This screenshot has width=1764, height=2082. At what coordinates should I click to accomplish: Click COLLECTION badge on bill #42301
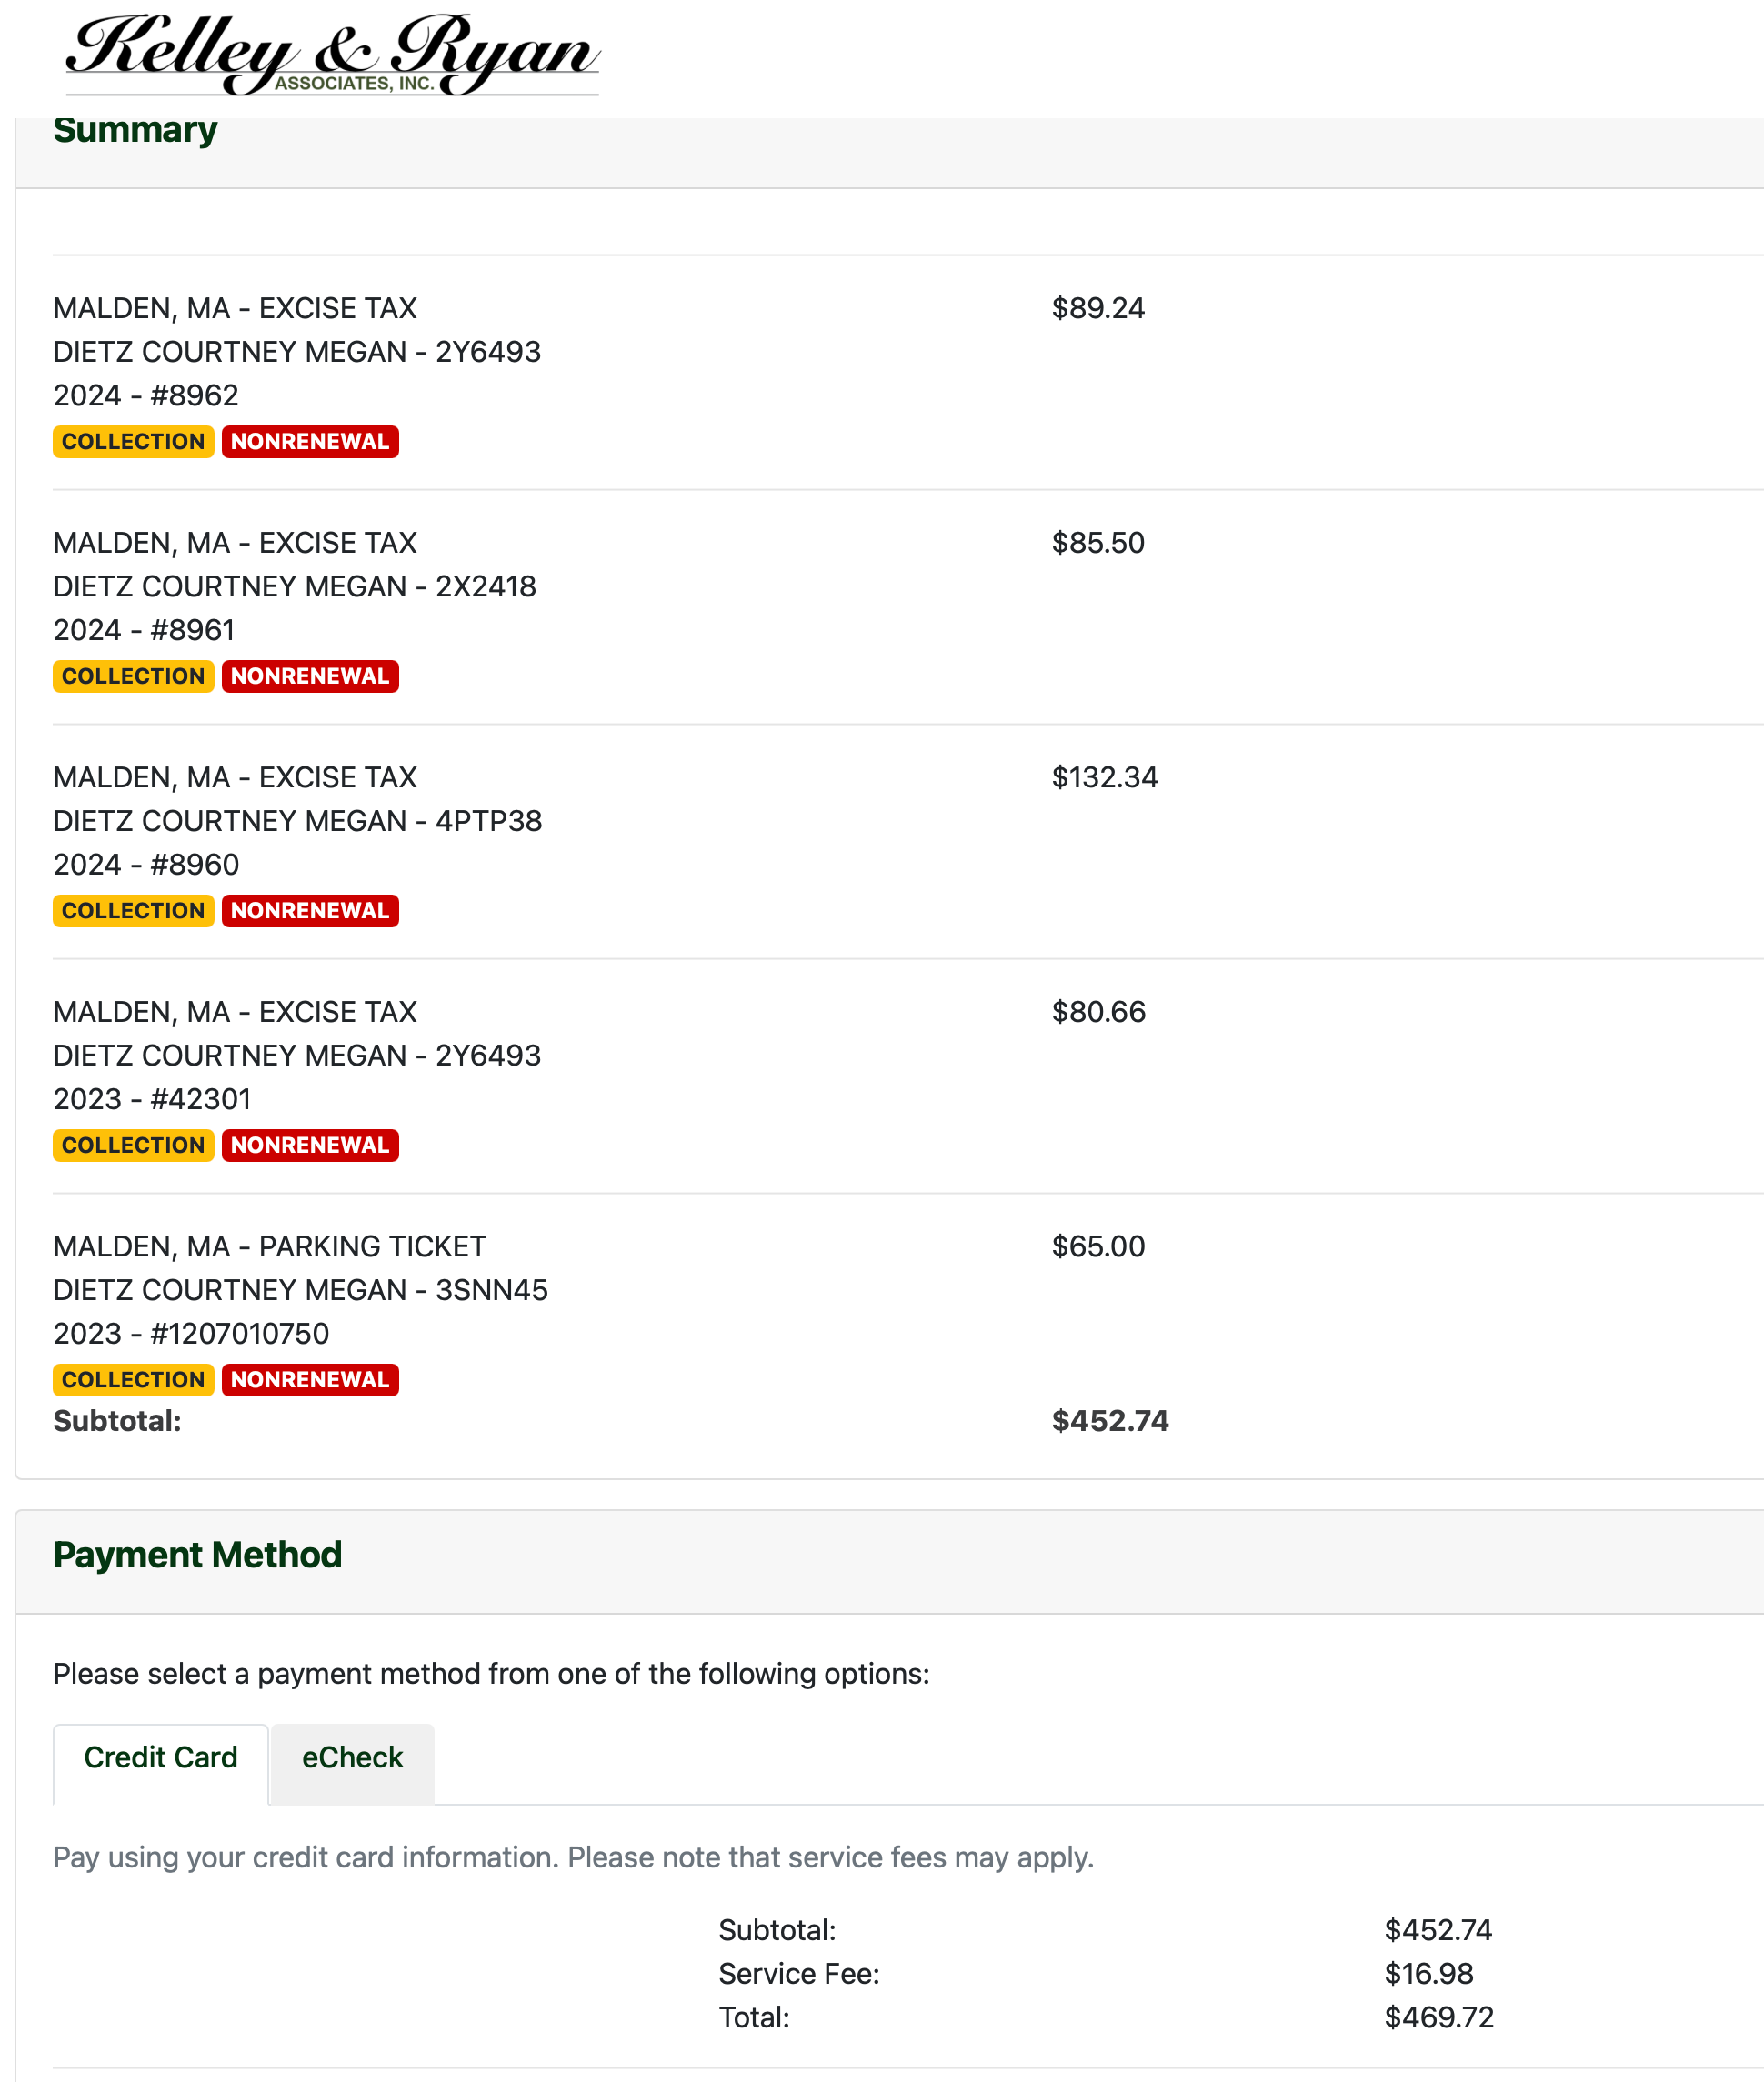pos(133,1145)
